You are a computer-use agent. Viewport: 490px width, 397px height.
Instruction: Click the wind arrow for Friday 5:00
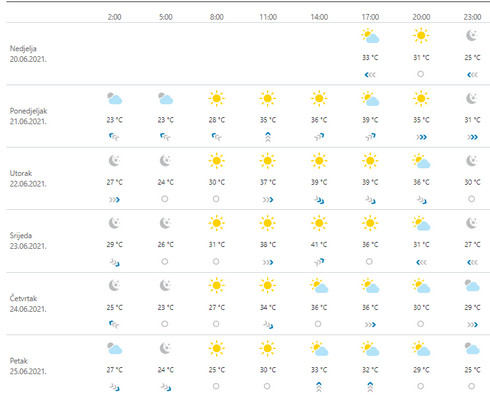tap(166, 387)
